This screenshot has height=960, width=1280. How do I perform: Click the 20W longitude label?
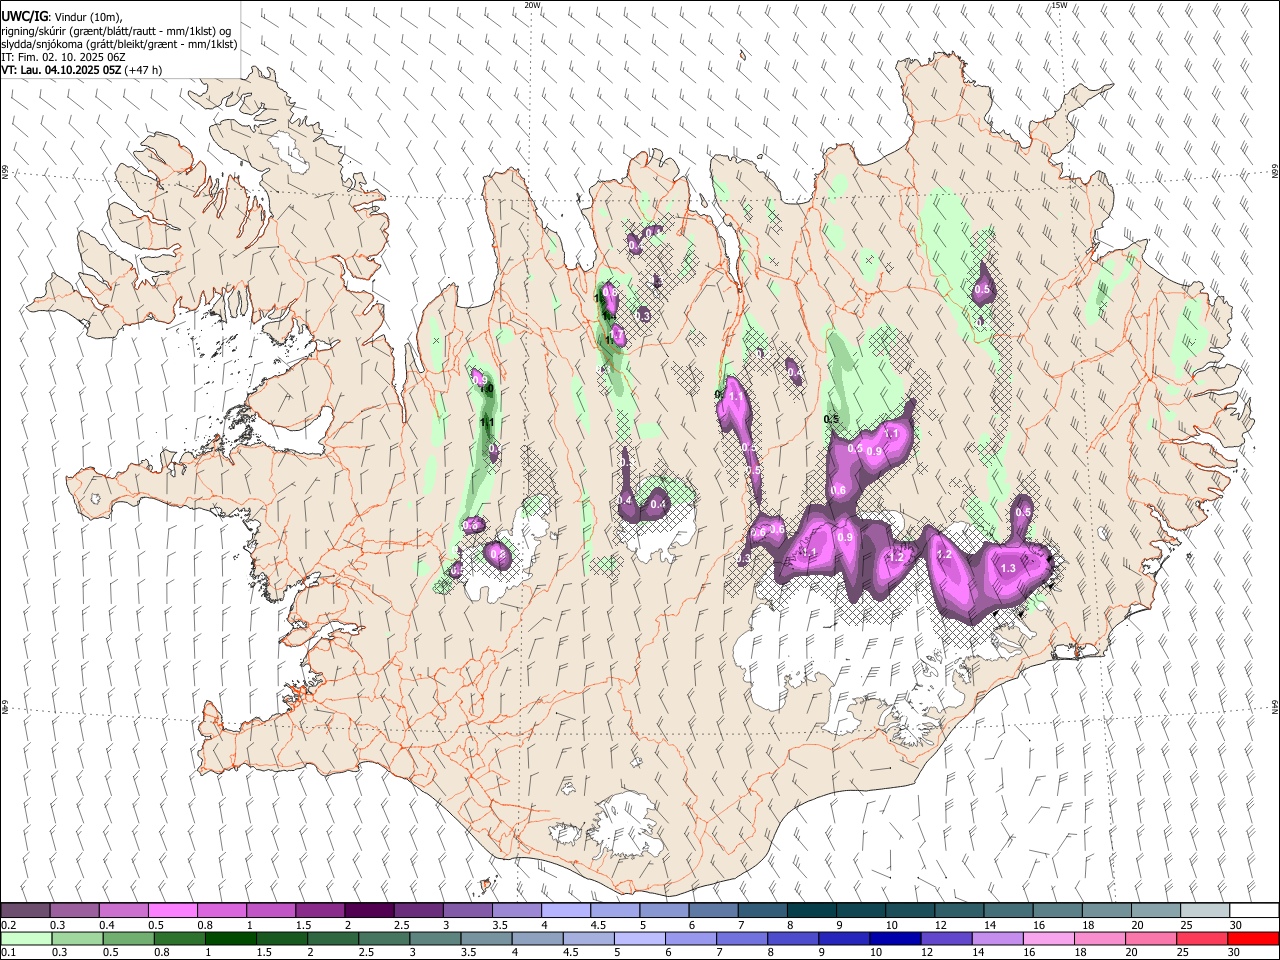(532, 5)
